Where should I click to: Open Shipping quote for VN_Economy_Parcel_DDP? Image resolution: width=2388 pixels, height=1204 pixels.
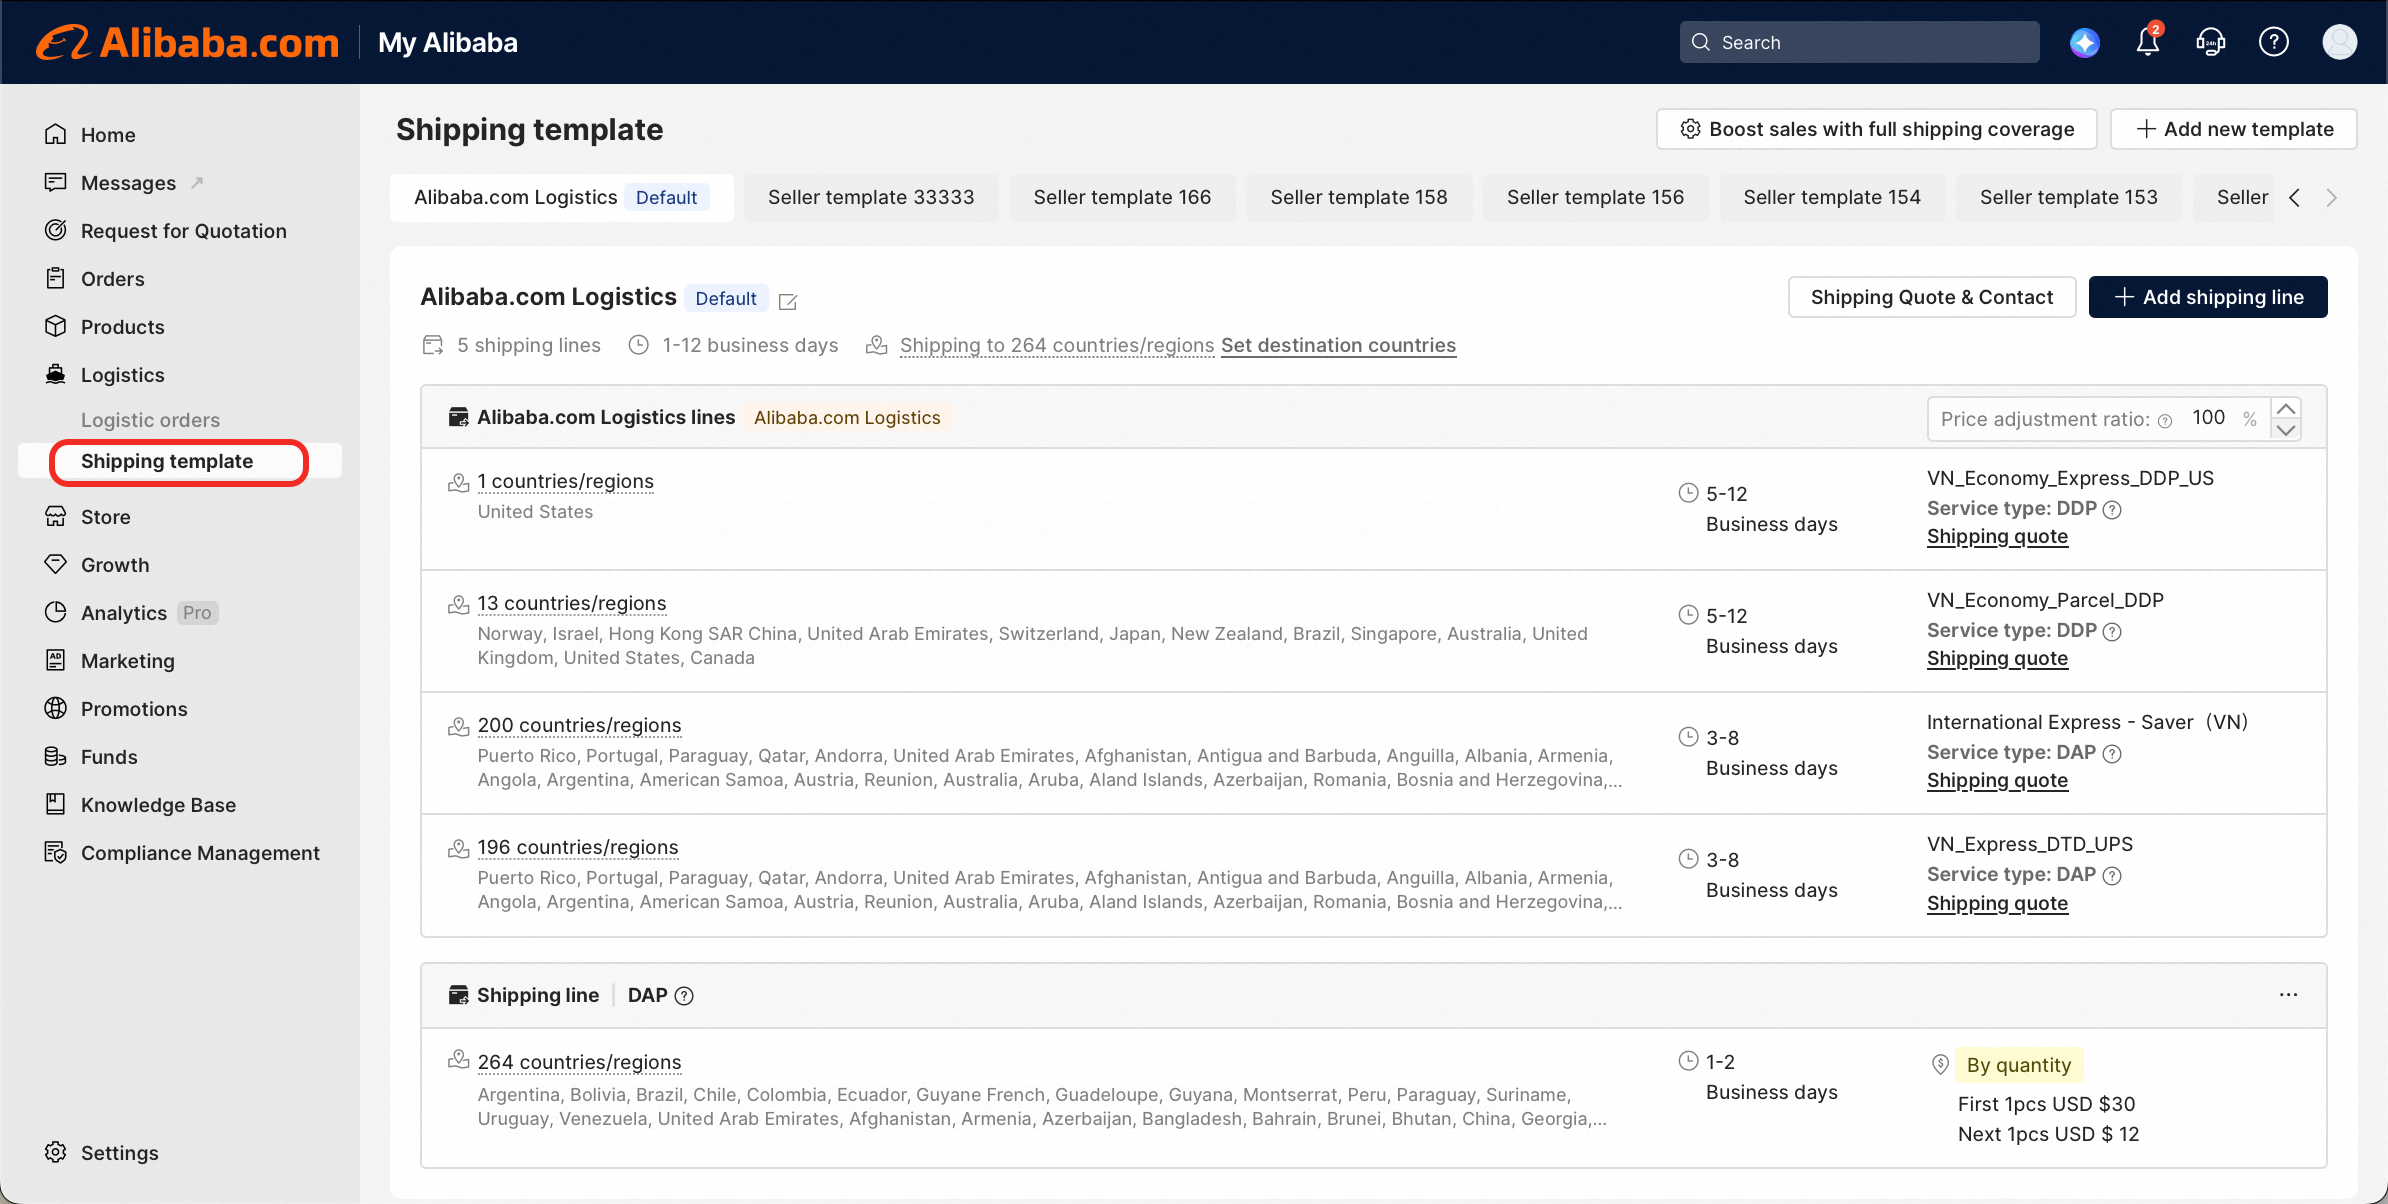(1997, 658)
